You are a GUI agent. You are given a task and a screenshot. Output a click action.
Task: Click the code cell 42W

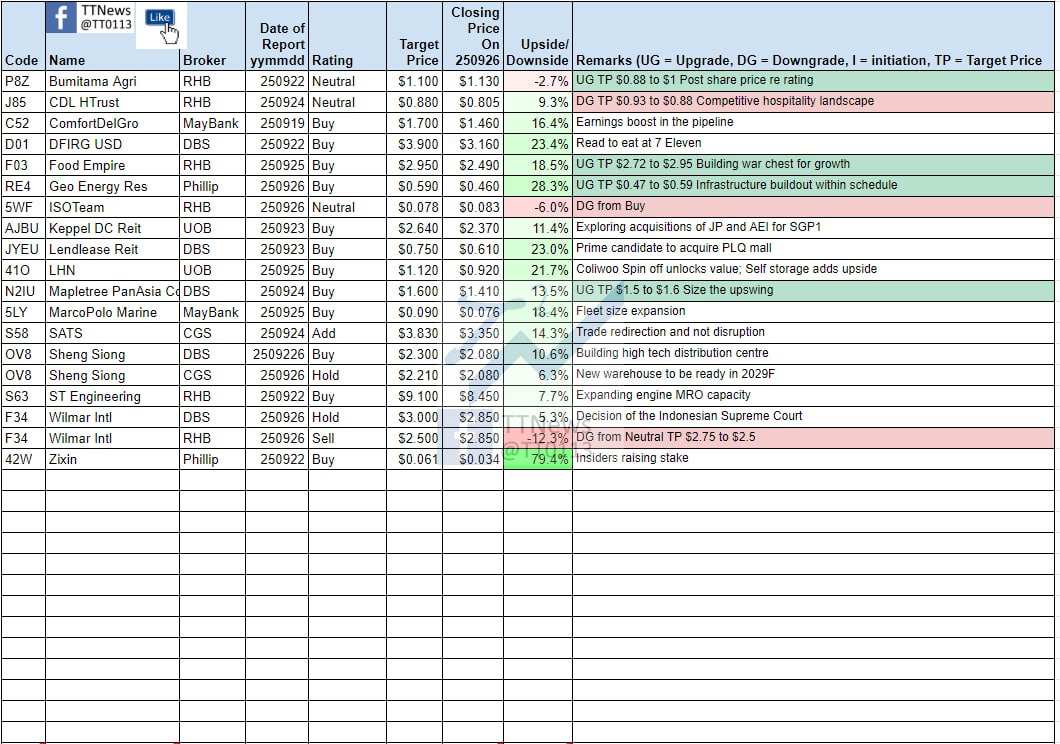coord(23,459)
